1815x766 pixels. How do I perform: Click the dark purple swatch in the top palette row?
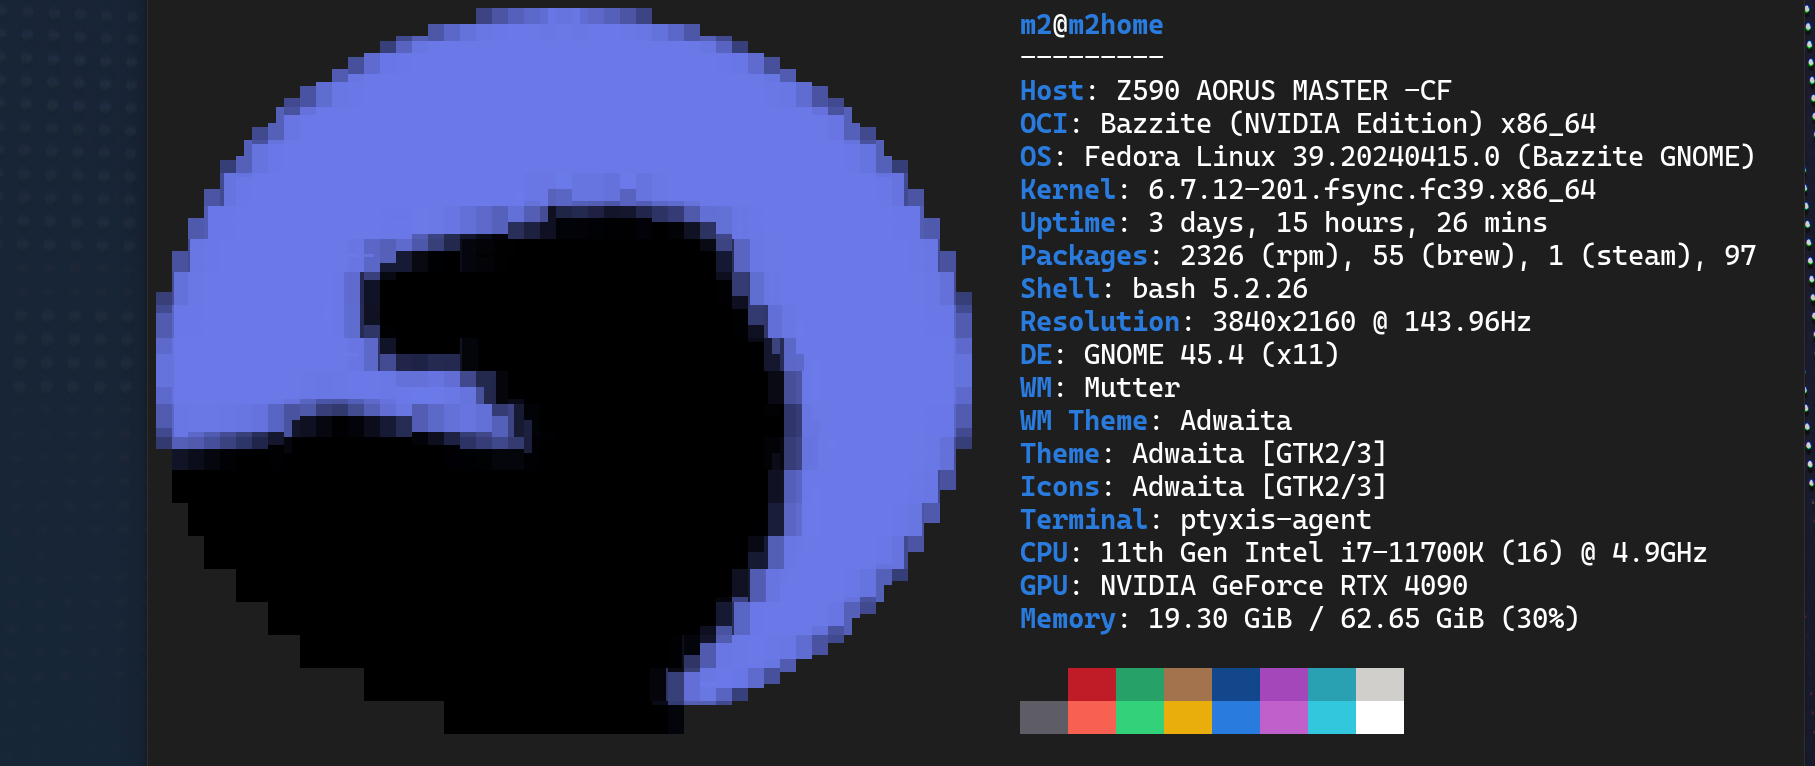1284,685
